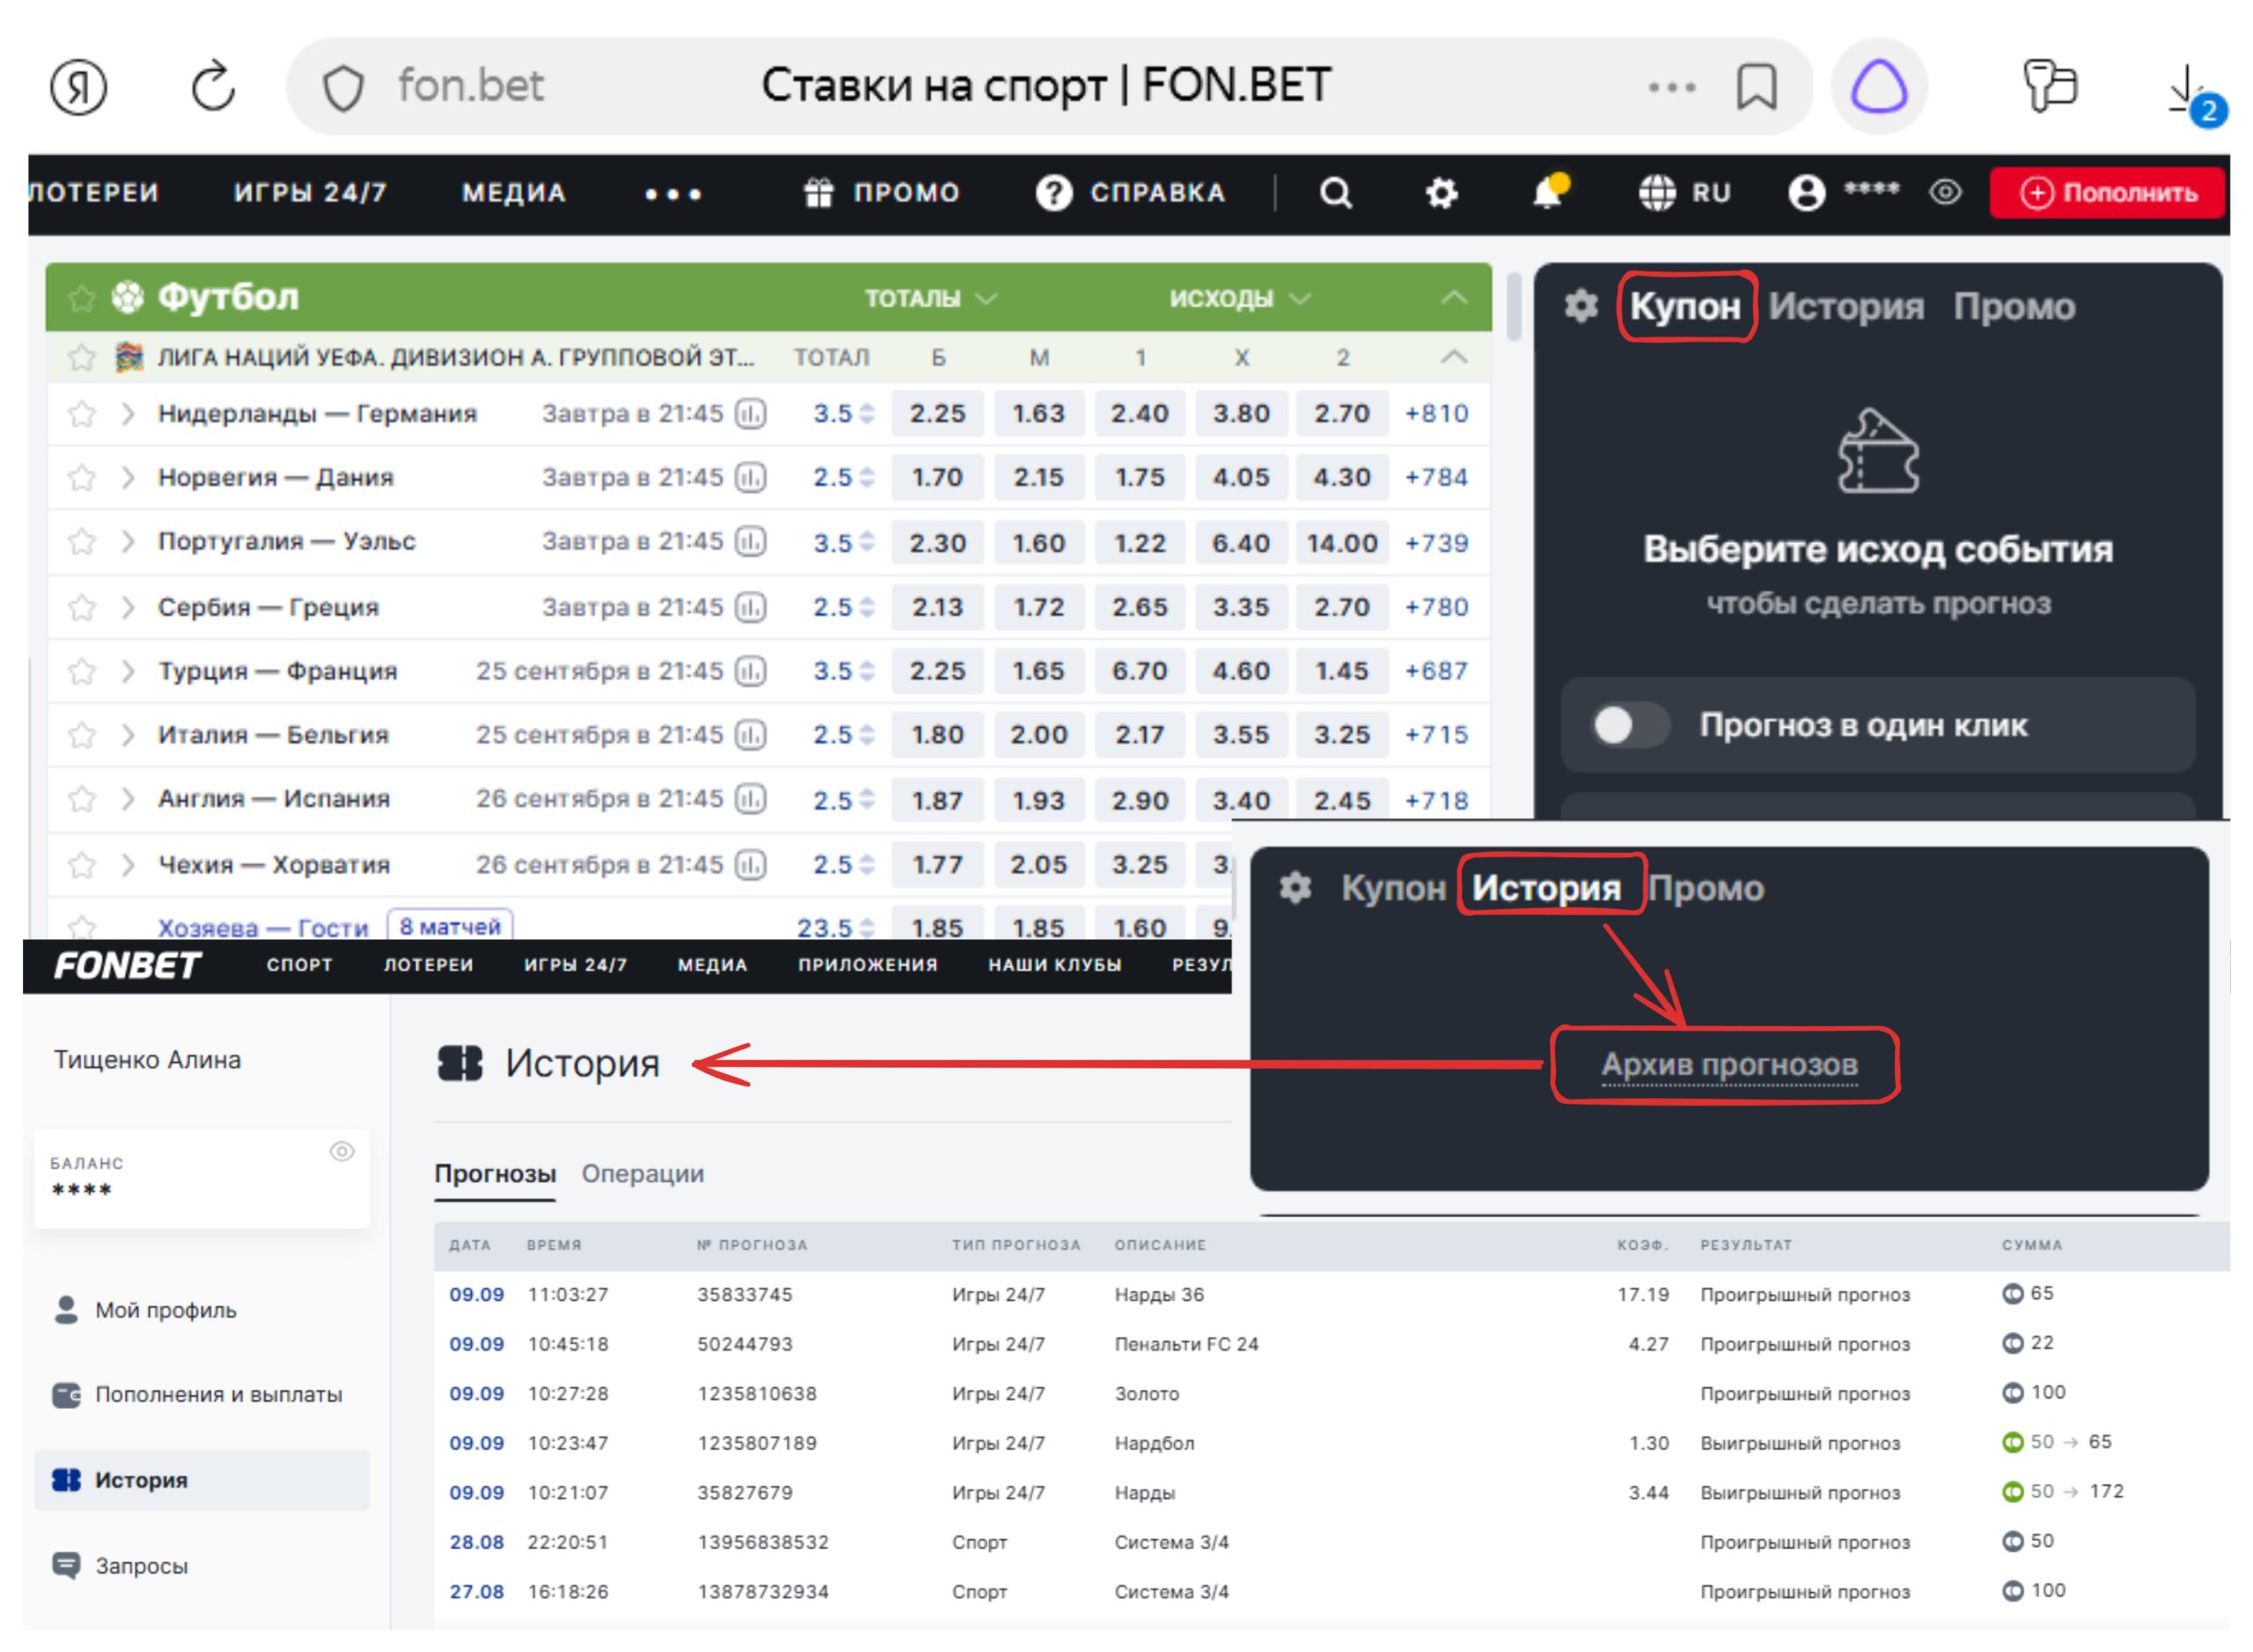Open the Alice assistant purple icon

pyautogui.click(x=1878, y=87)
